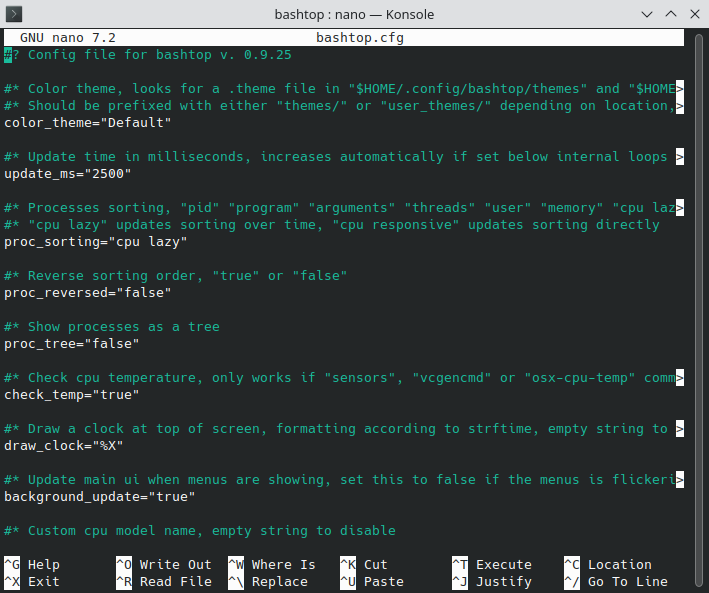Viewport: 709px width, 593px height.
Task: Click the ^X Exit shortcut
Action: pyautogui.click(x=32, y=582)
